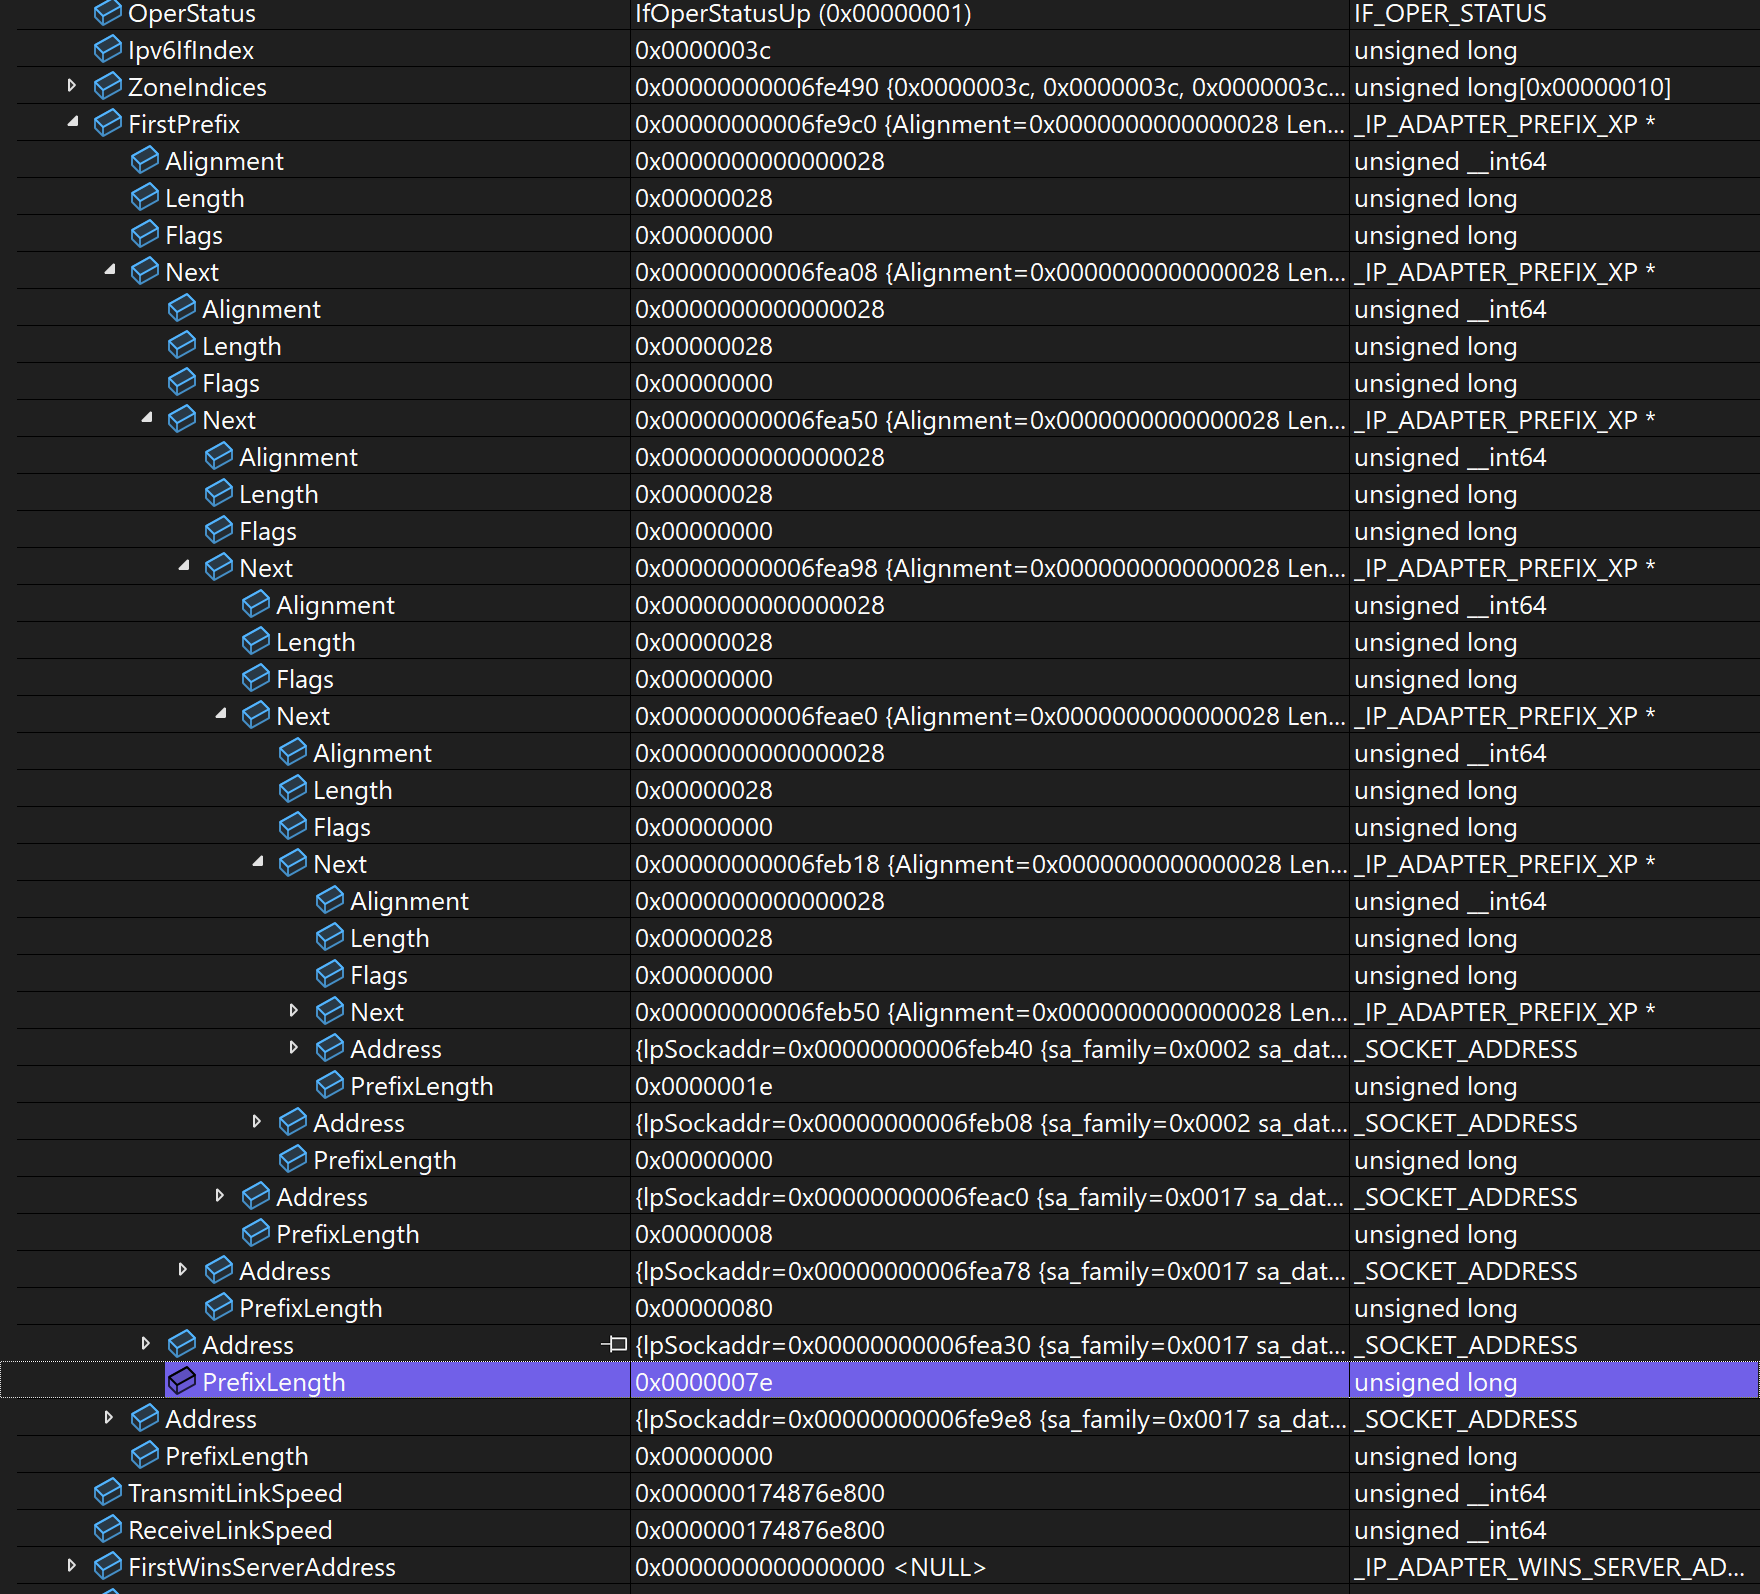The image size is (1760, 1594).
Task: Select the PrefixLength value 0x0000001e
Action: pyautogui.click(x=704, y=1086)
